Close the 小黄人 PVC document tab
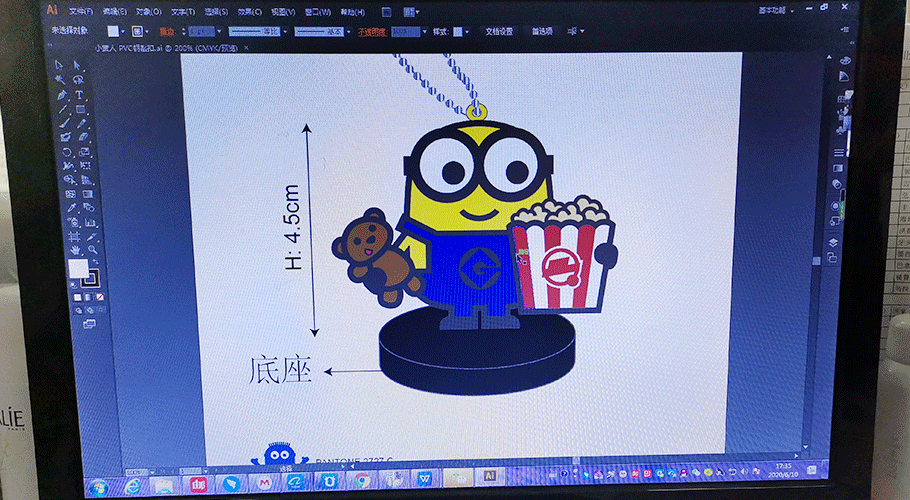The image size is (910, 500). [246, 48]
